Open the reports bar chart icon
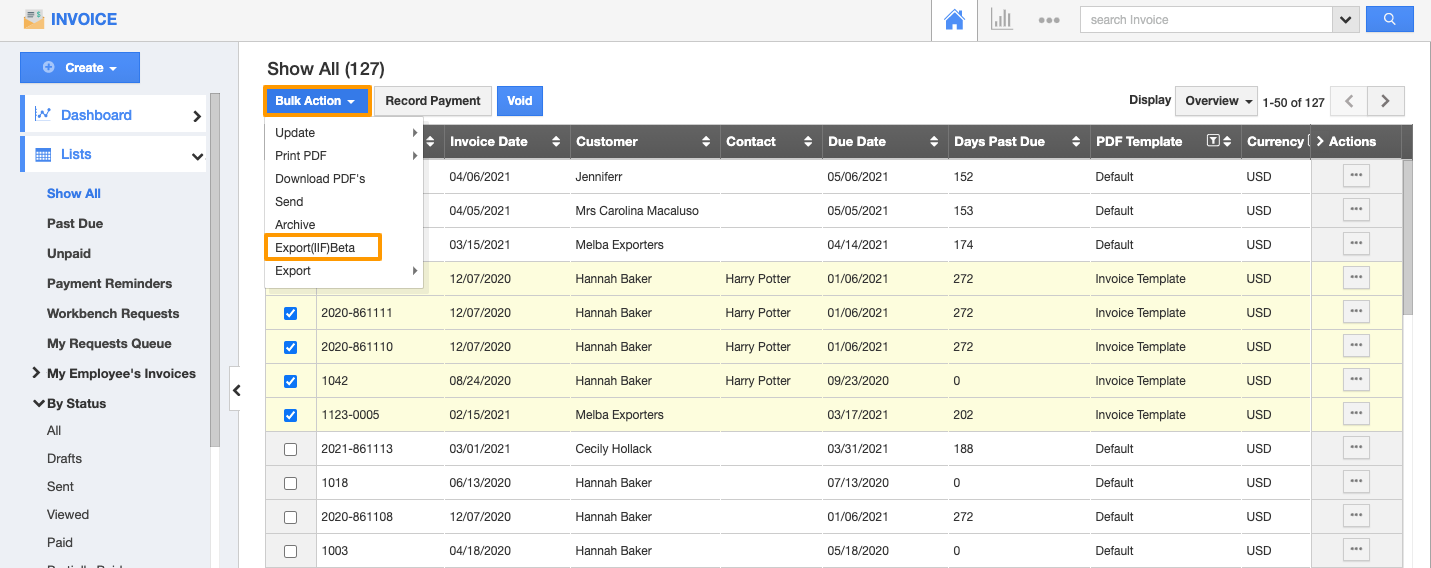The height and width of the screenshot is (568, 1431). point(1001,20)
